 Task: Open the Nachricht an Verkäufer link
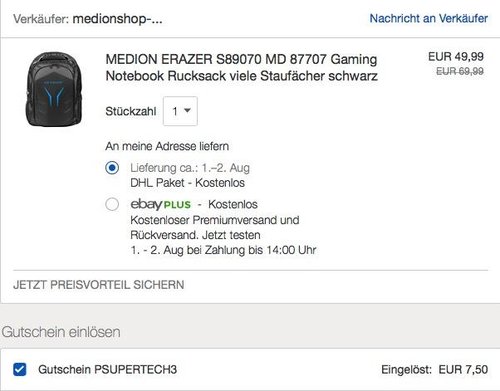coord(428,18)
